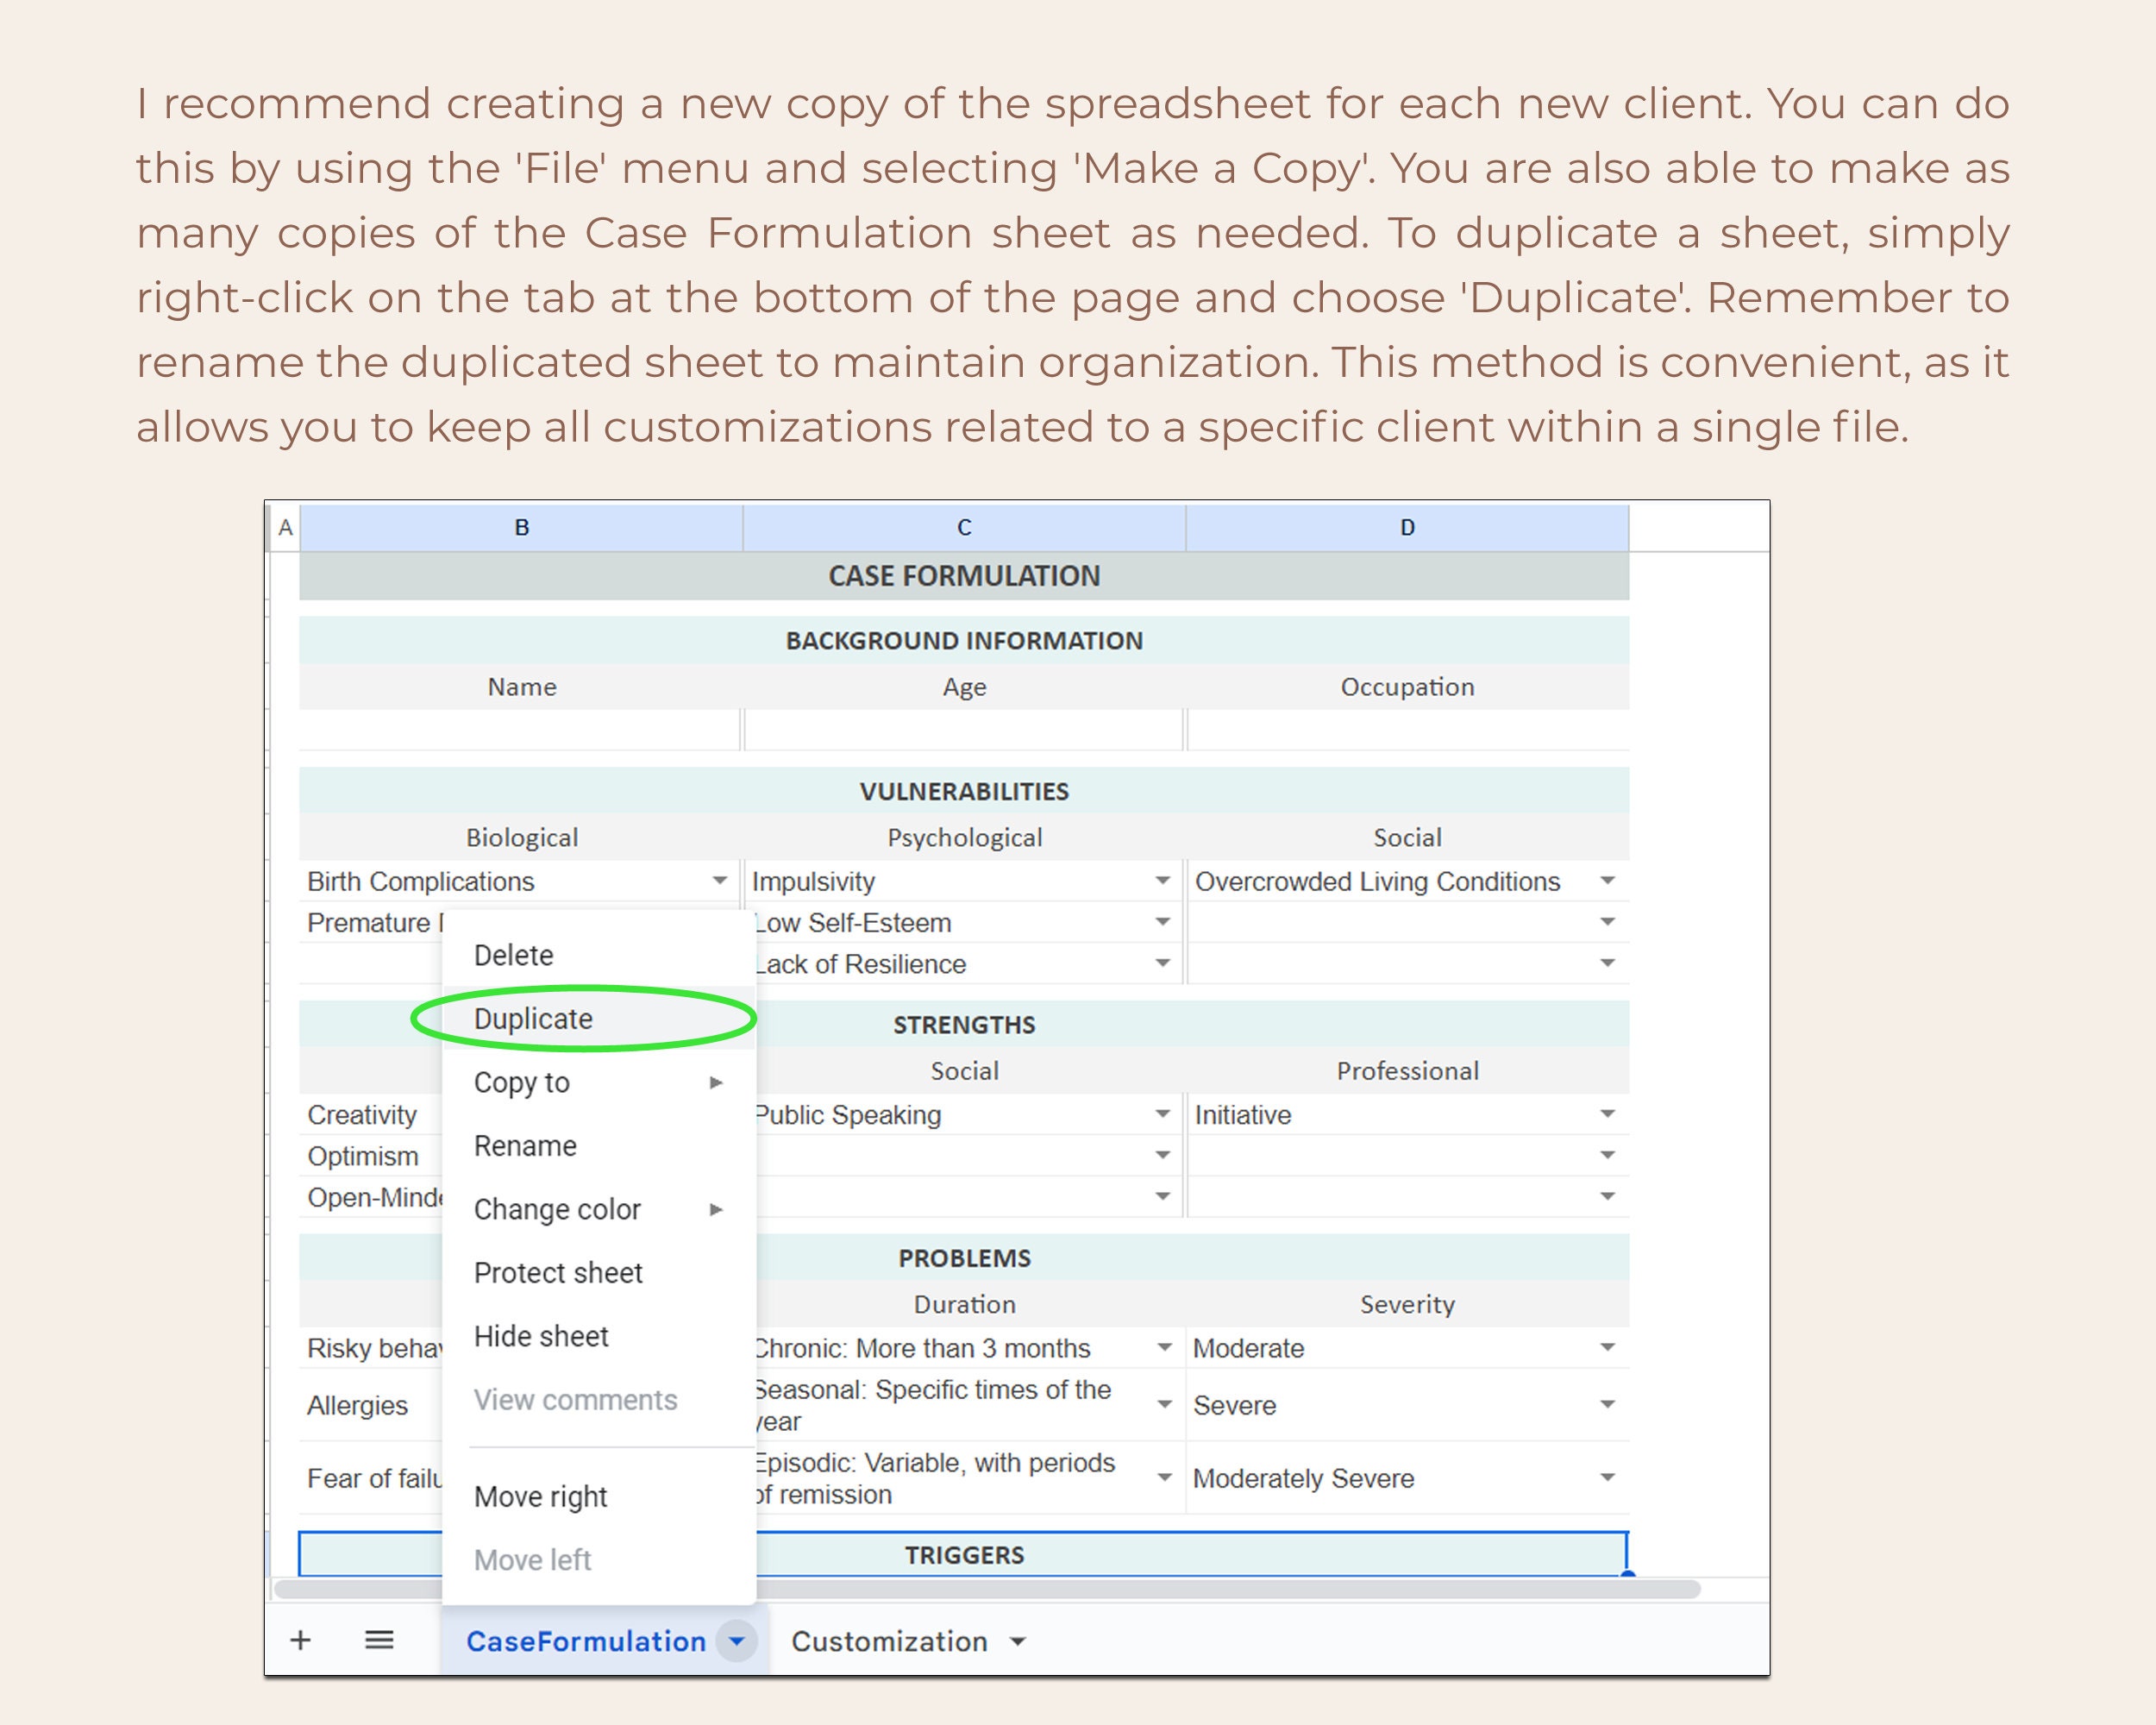Select column C header
The height and width of the screenshot is (1725, 2156).
tap(963, 527)
